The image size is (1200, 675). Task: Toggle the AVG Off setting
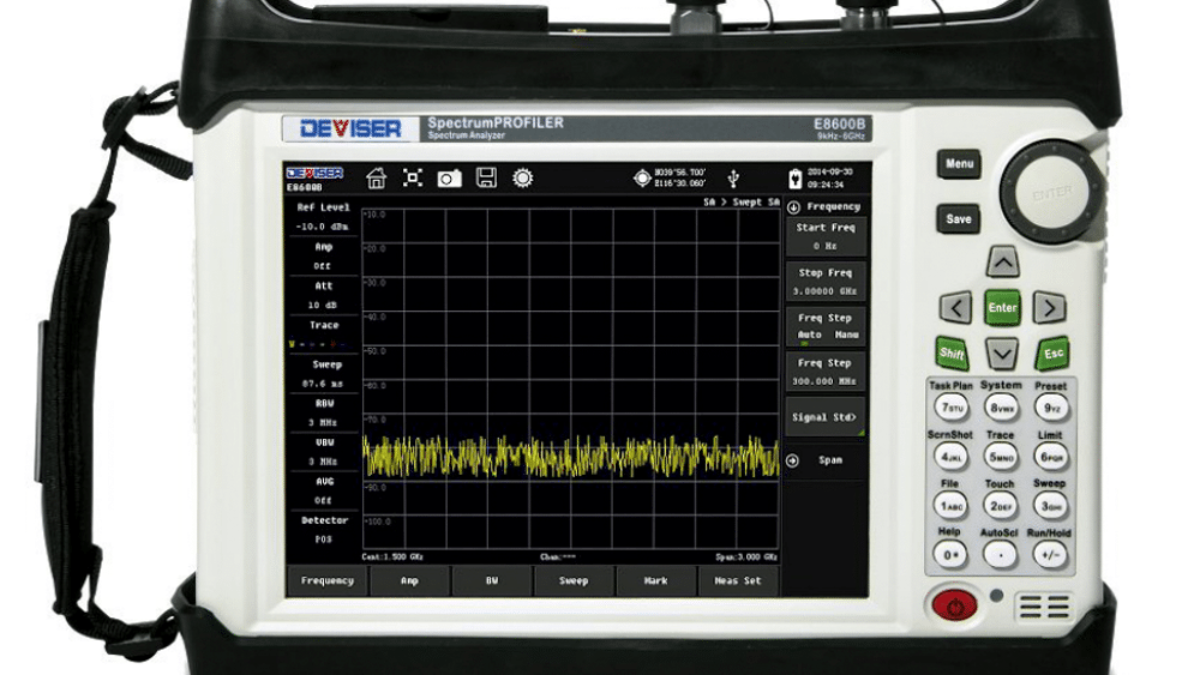(x=323, y=490)
